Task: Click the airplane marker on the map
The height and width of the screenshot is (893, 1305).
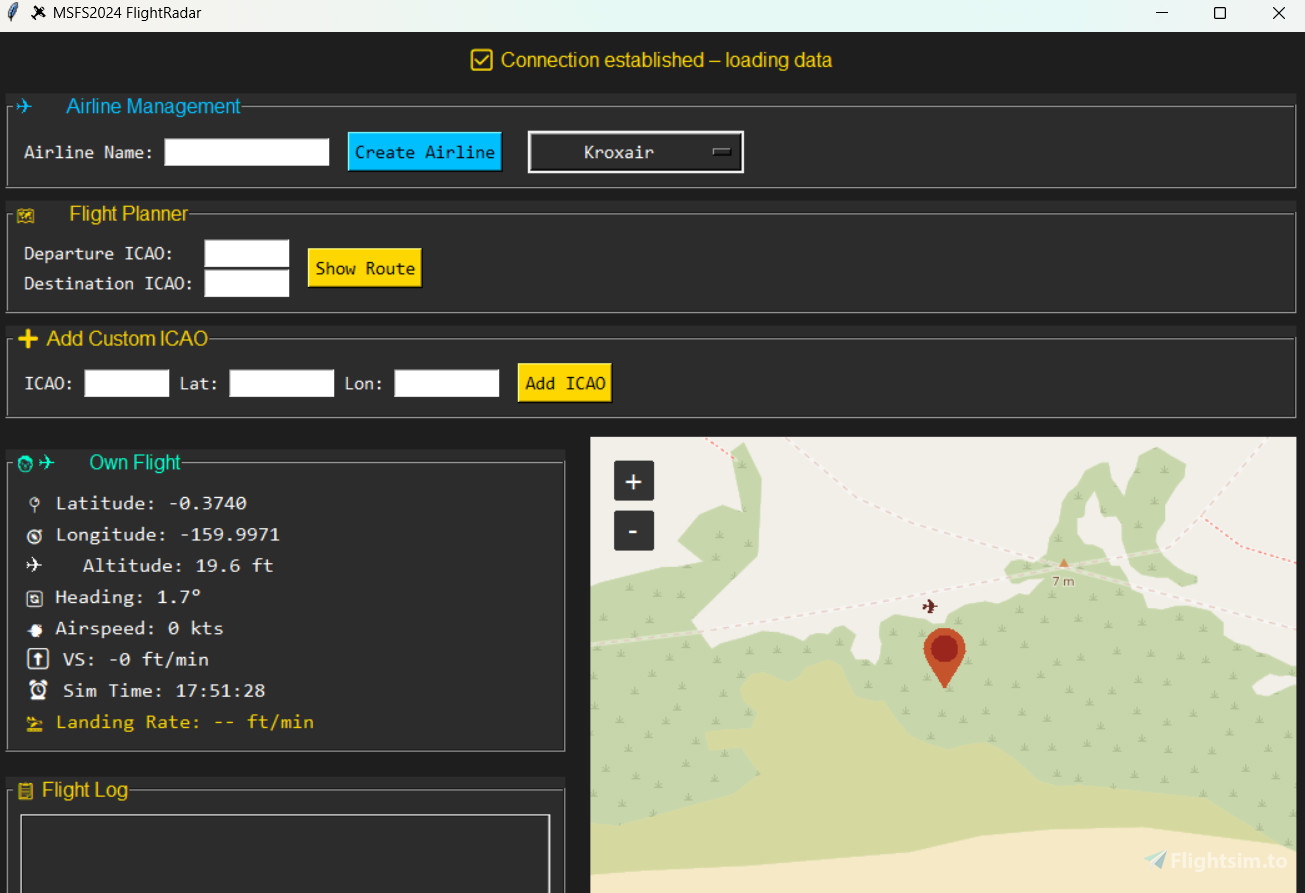Action: [x=929, y=606]
